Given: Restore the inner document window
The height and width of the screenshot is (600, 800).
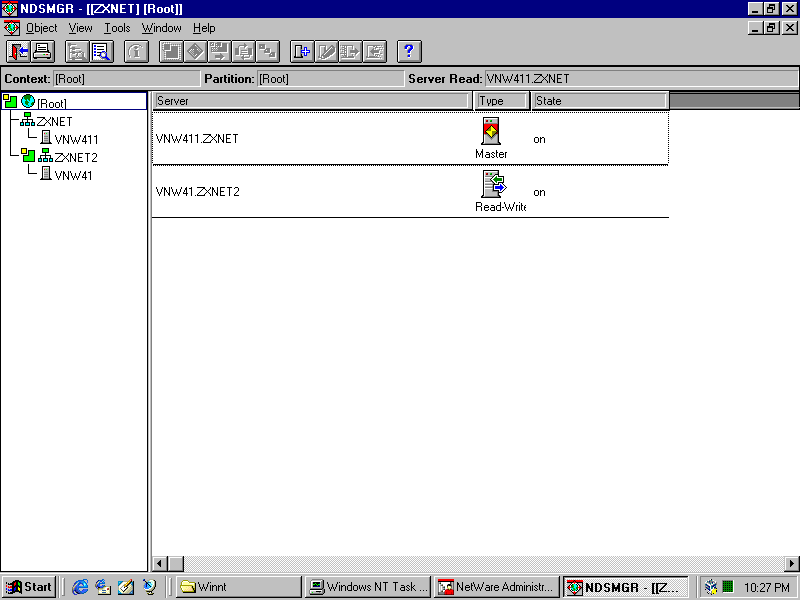Looking at the screenshot, I should coord(772,28).
